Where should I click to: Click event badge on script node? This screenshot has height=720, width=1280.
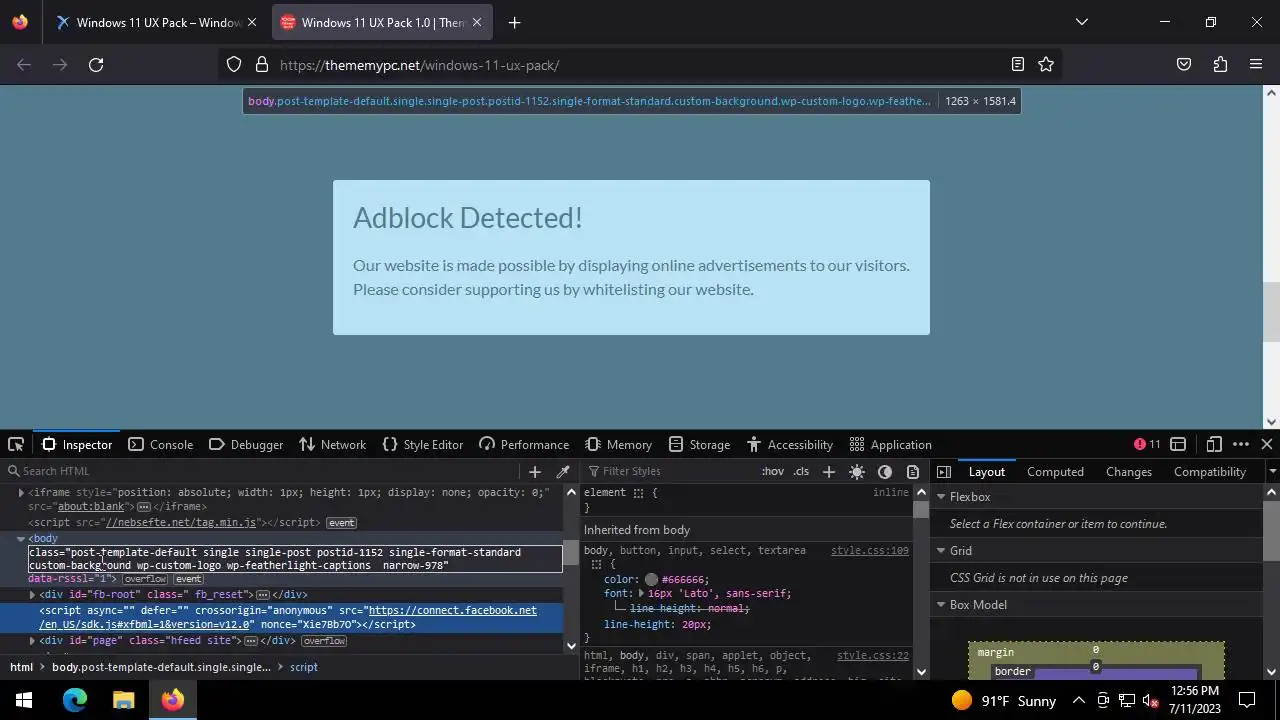pos(341,523)
